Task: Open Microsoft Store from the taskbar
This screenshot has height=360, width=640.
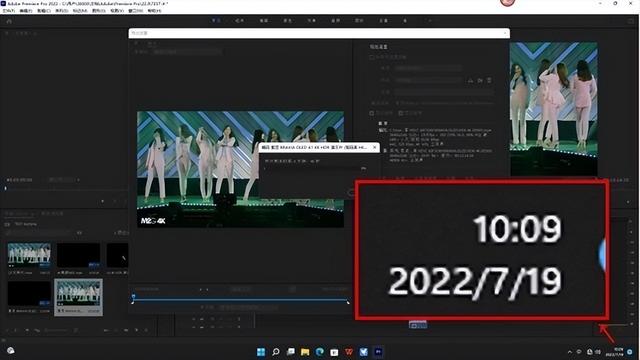Action: (x=334, y=352)
